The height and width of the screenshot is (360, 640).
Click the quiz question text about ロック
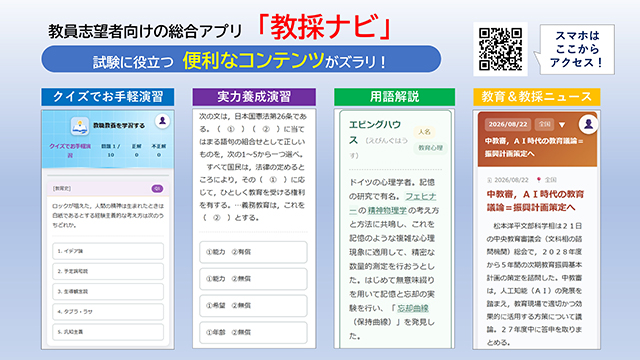(108, 216)
